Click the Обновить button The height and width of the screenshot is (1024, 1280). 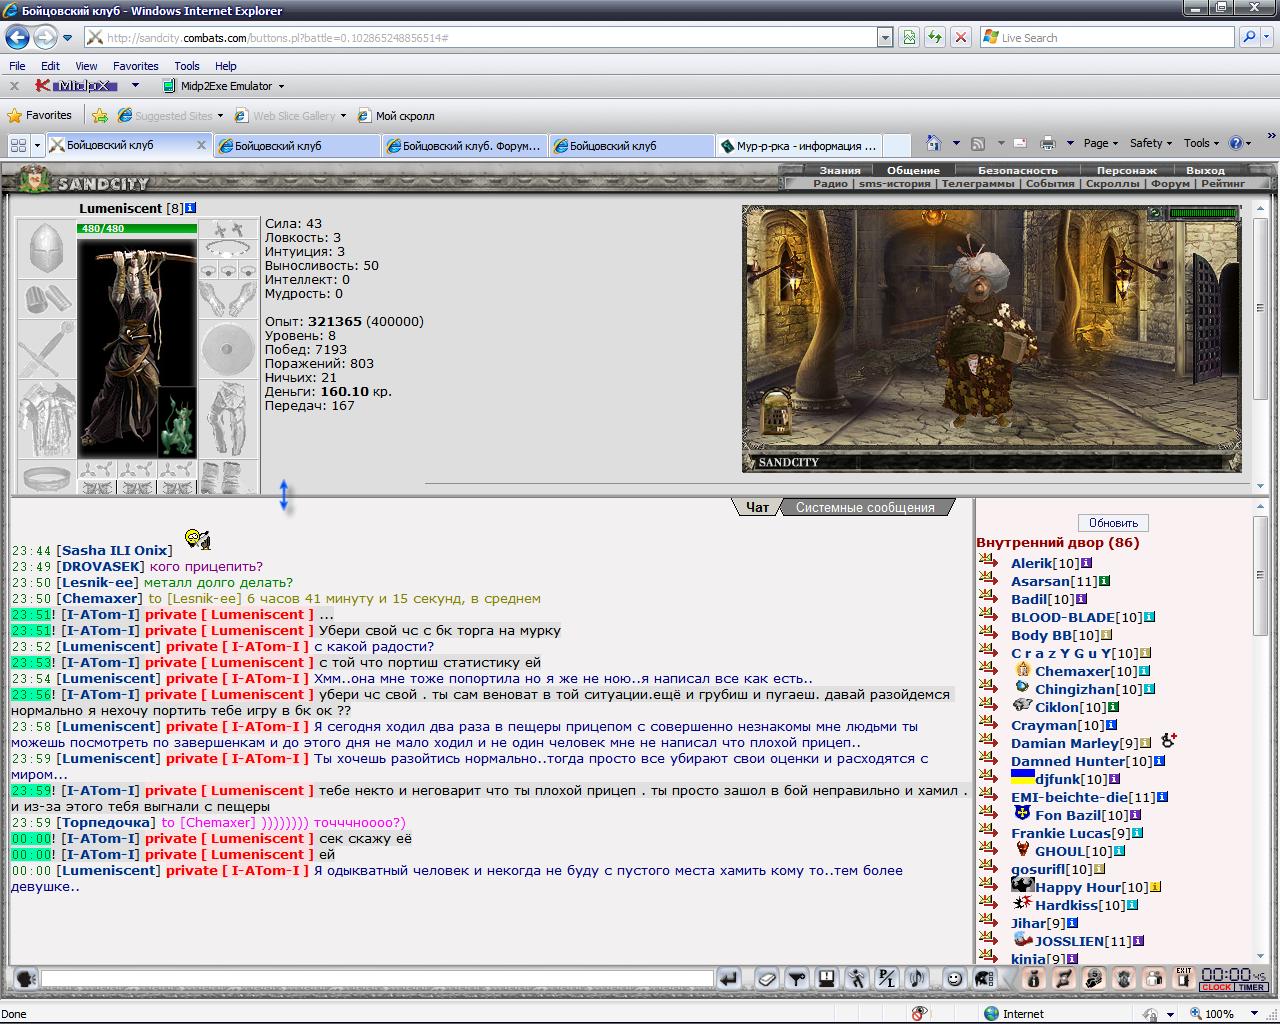1113,523
